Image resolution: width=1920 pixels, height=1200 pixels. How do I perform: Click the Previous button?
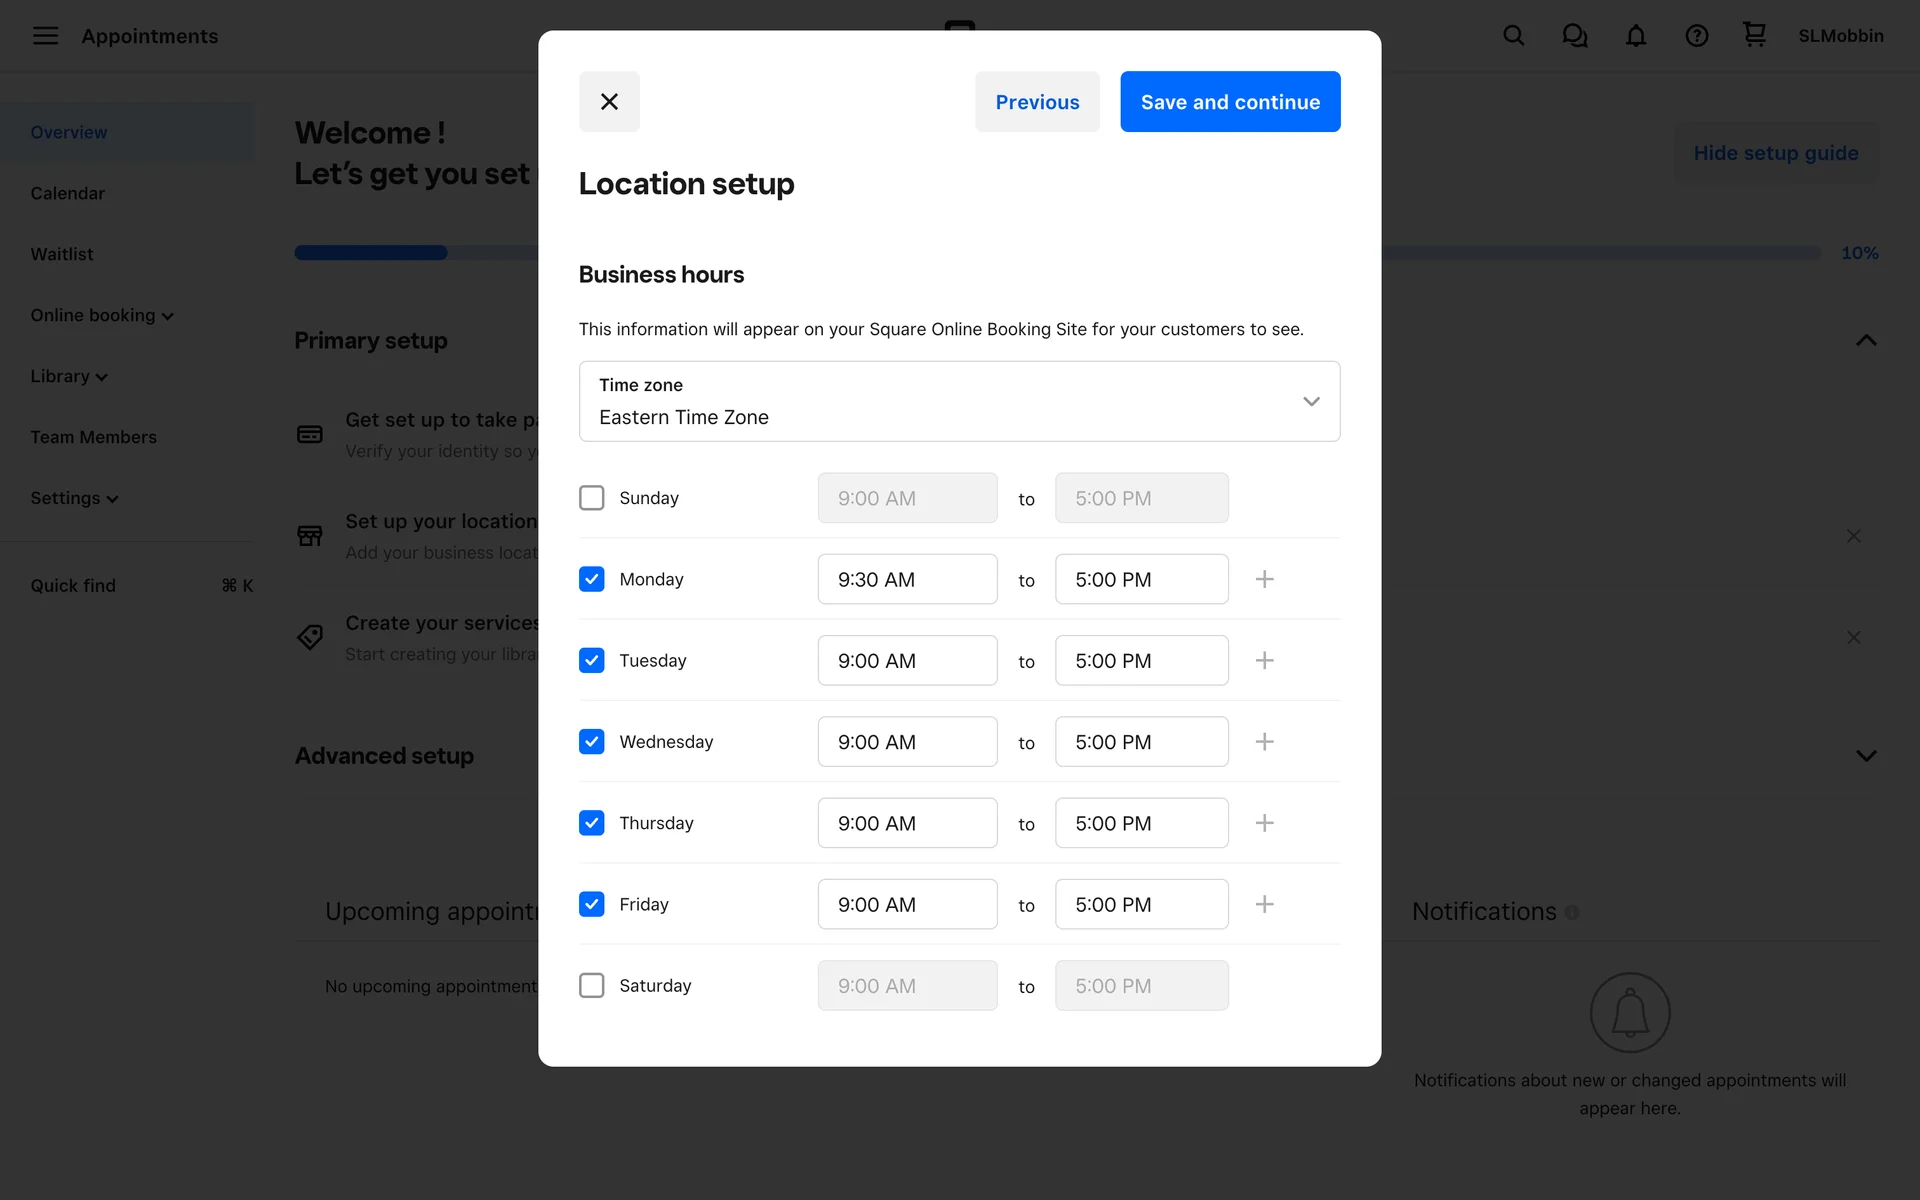1037,101
